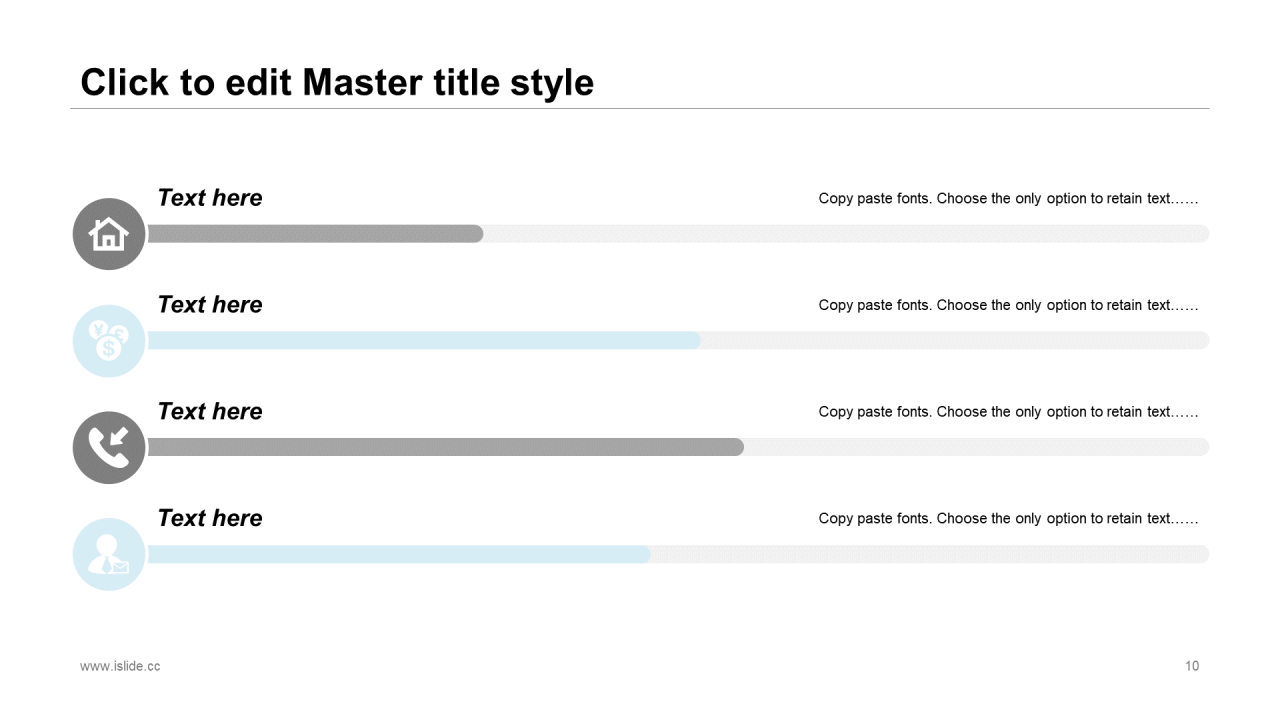The height and width of the screenshot is (720, 1280).
Task: Open the www.islide.cc footer link
Action: coord(120,666)
